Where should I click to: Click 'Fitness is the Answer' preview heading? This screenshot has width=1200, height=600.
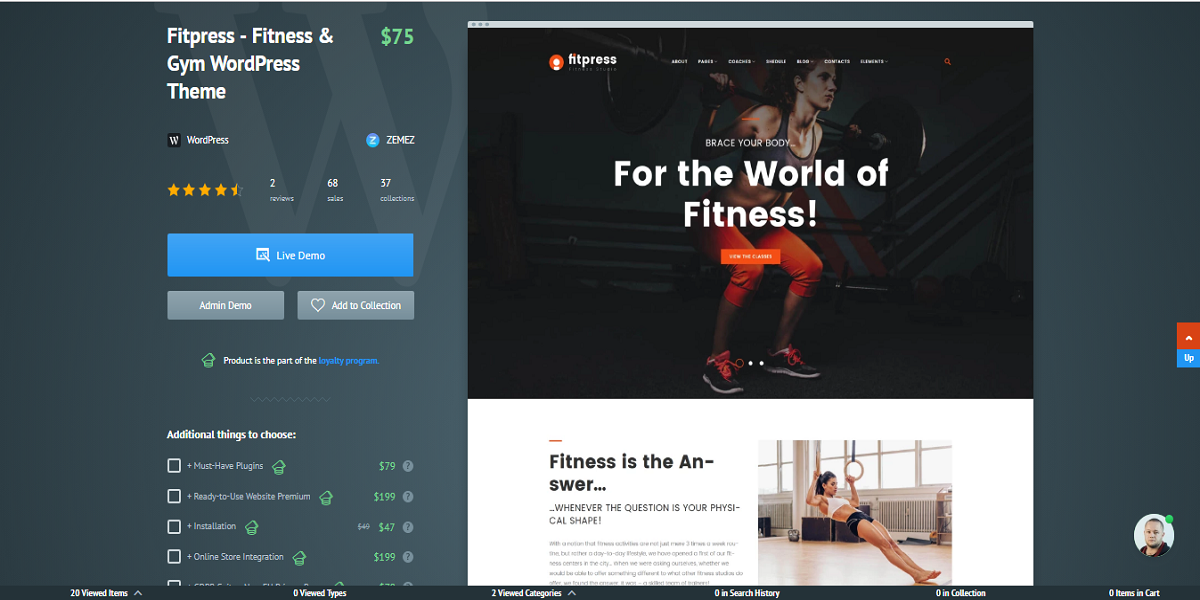[632, 473]
